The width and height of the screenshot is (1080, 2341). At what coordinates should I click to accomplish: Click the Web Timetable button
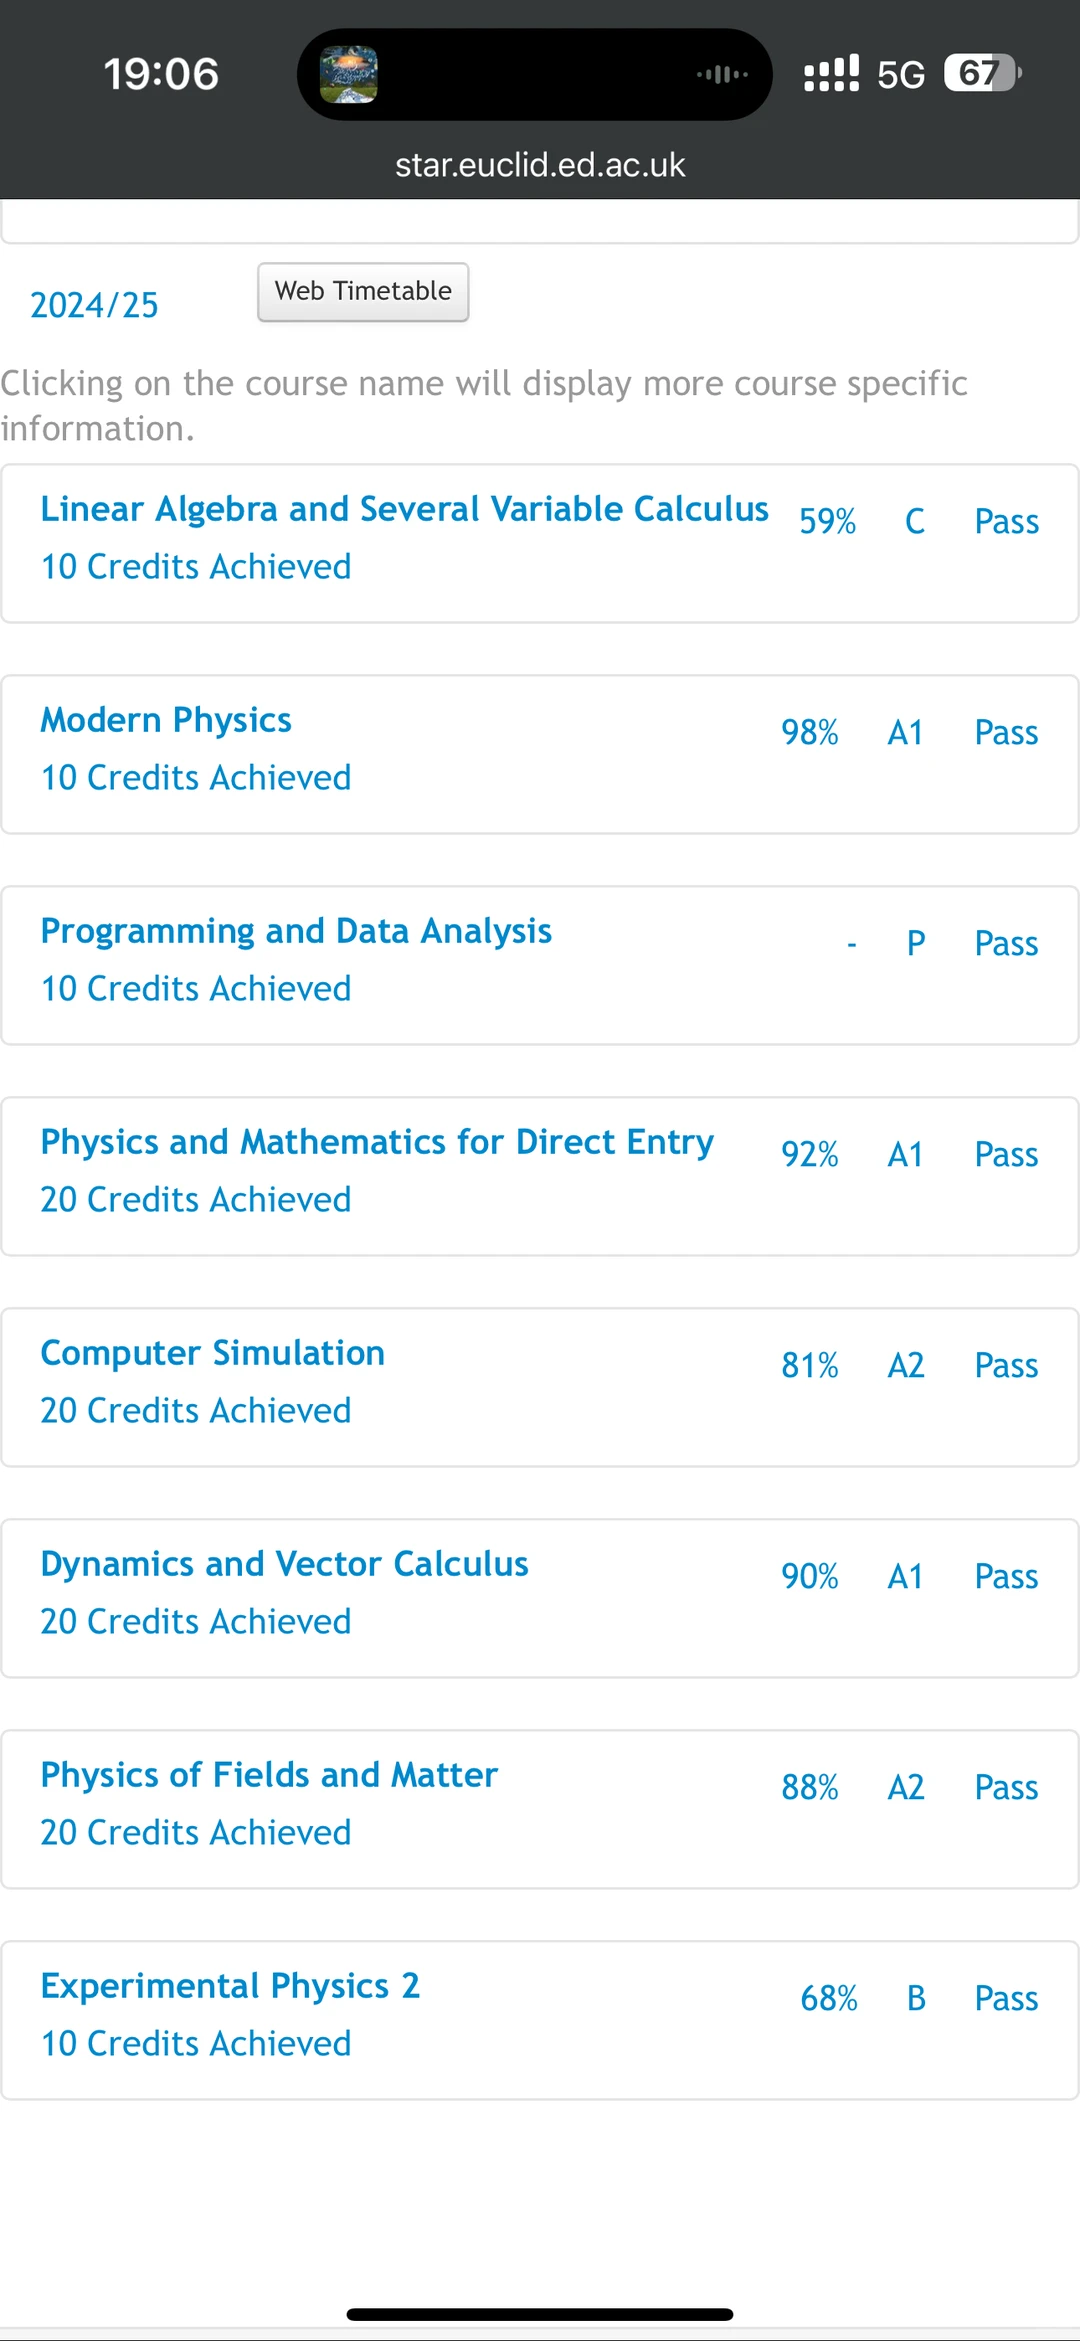[363, 292]
